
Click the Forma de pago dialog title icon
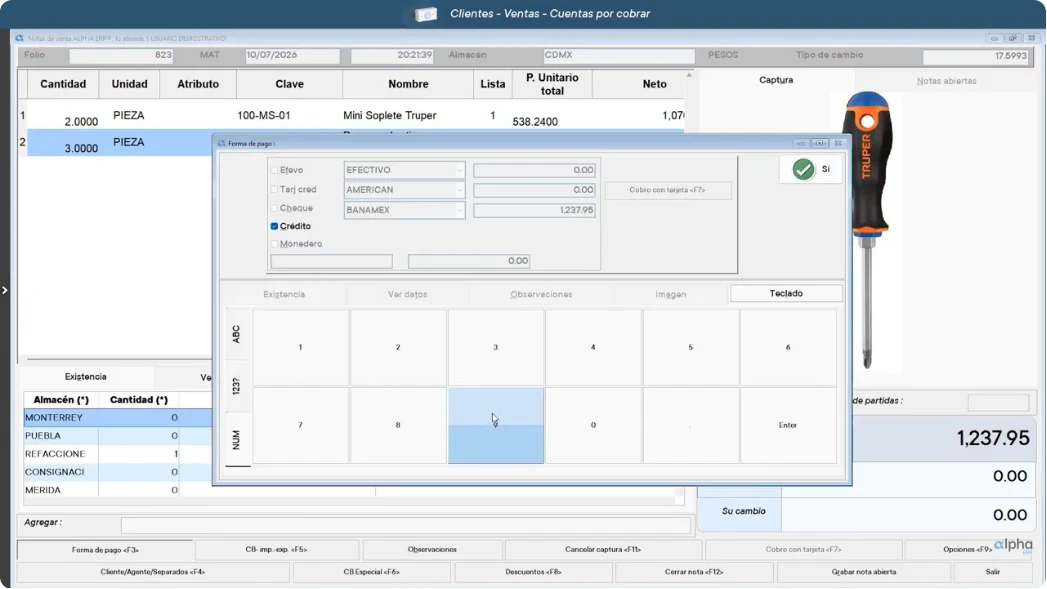point(222,144)
